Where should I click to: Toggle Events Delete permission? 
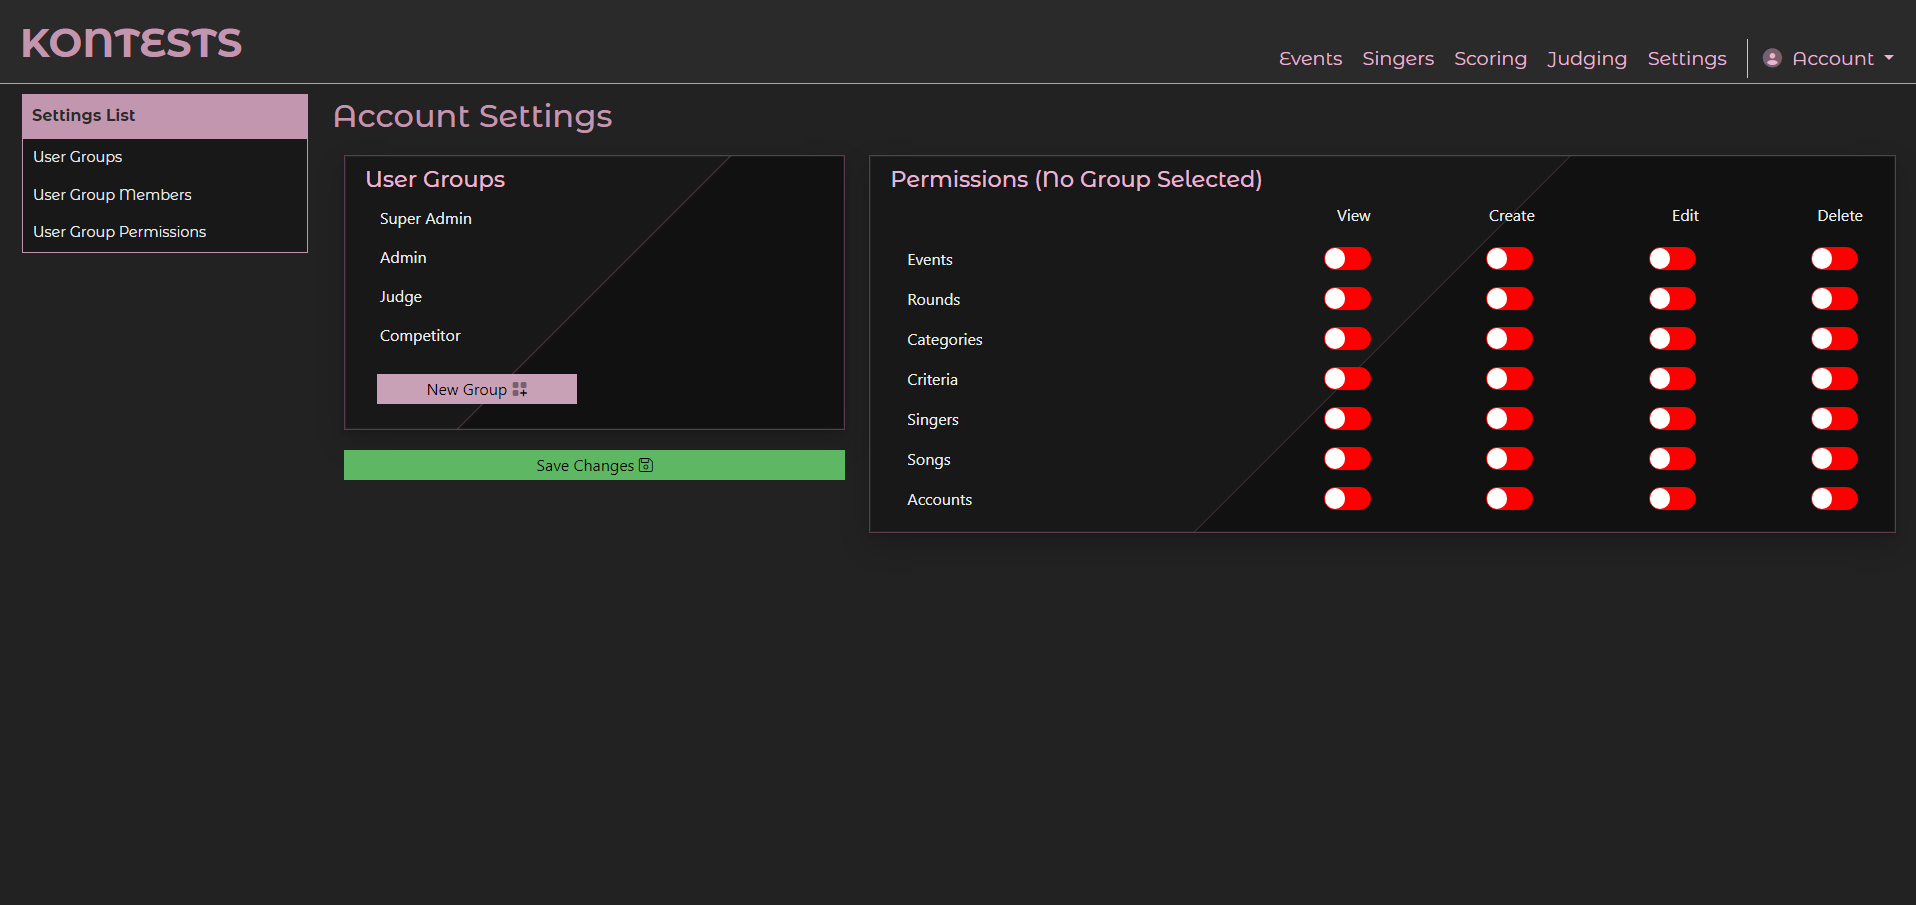pyautogui.click(x=1834, y=259)
